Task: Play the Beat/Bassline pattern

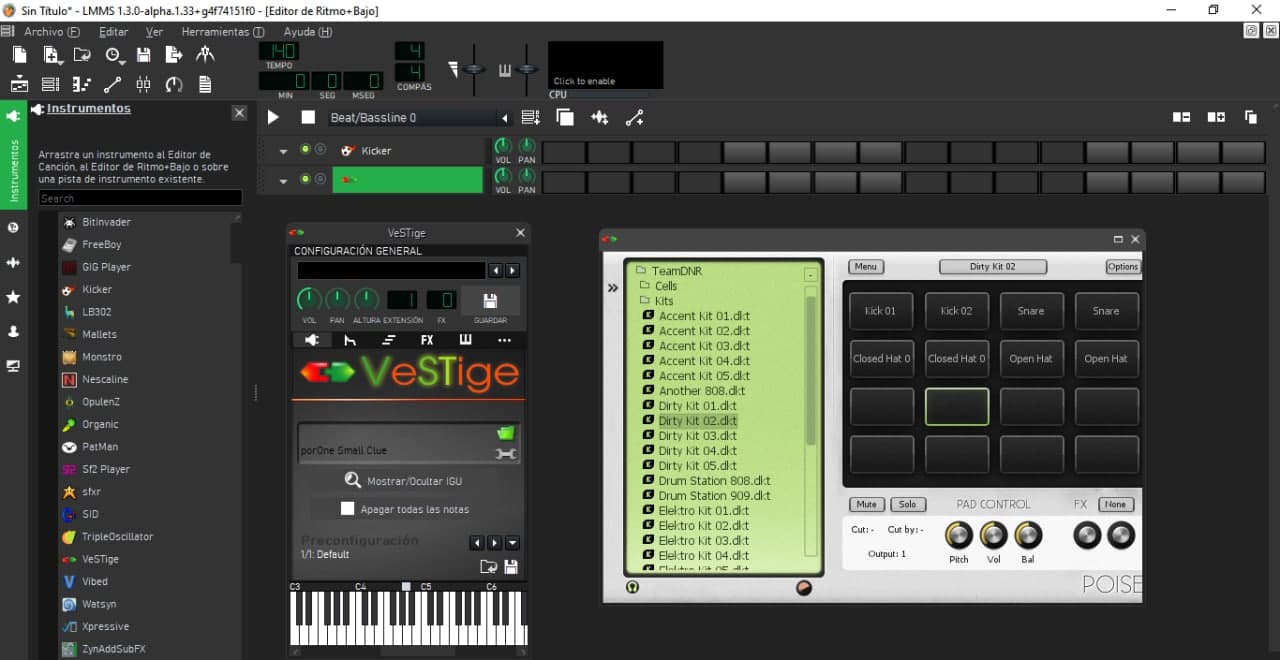Action: click(273, 117)
